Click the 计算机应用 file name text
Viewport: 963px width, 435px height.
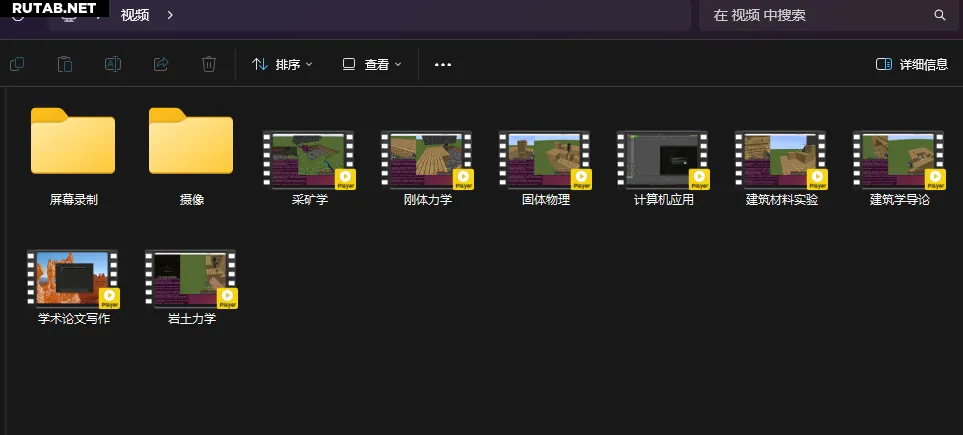coord(663,200)
